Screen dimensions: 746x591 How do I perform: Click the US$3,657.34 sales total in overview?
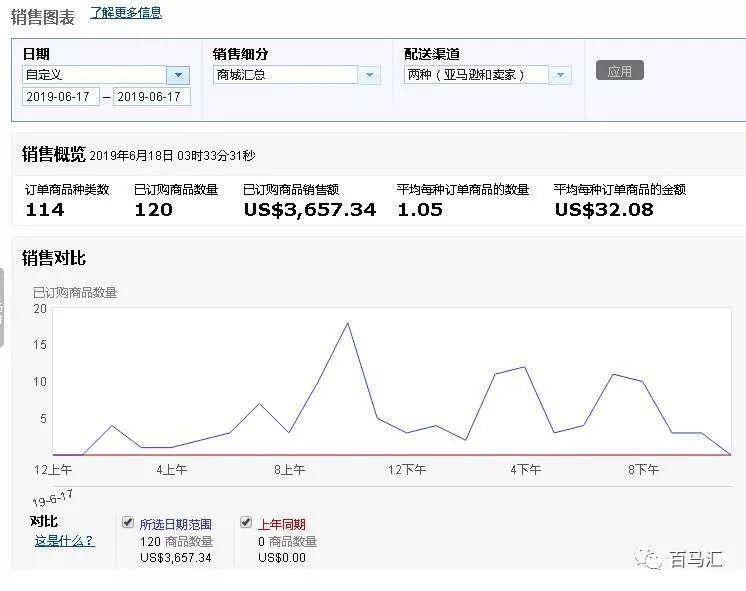coord(309,210)
